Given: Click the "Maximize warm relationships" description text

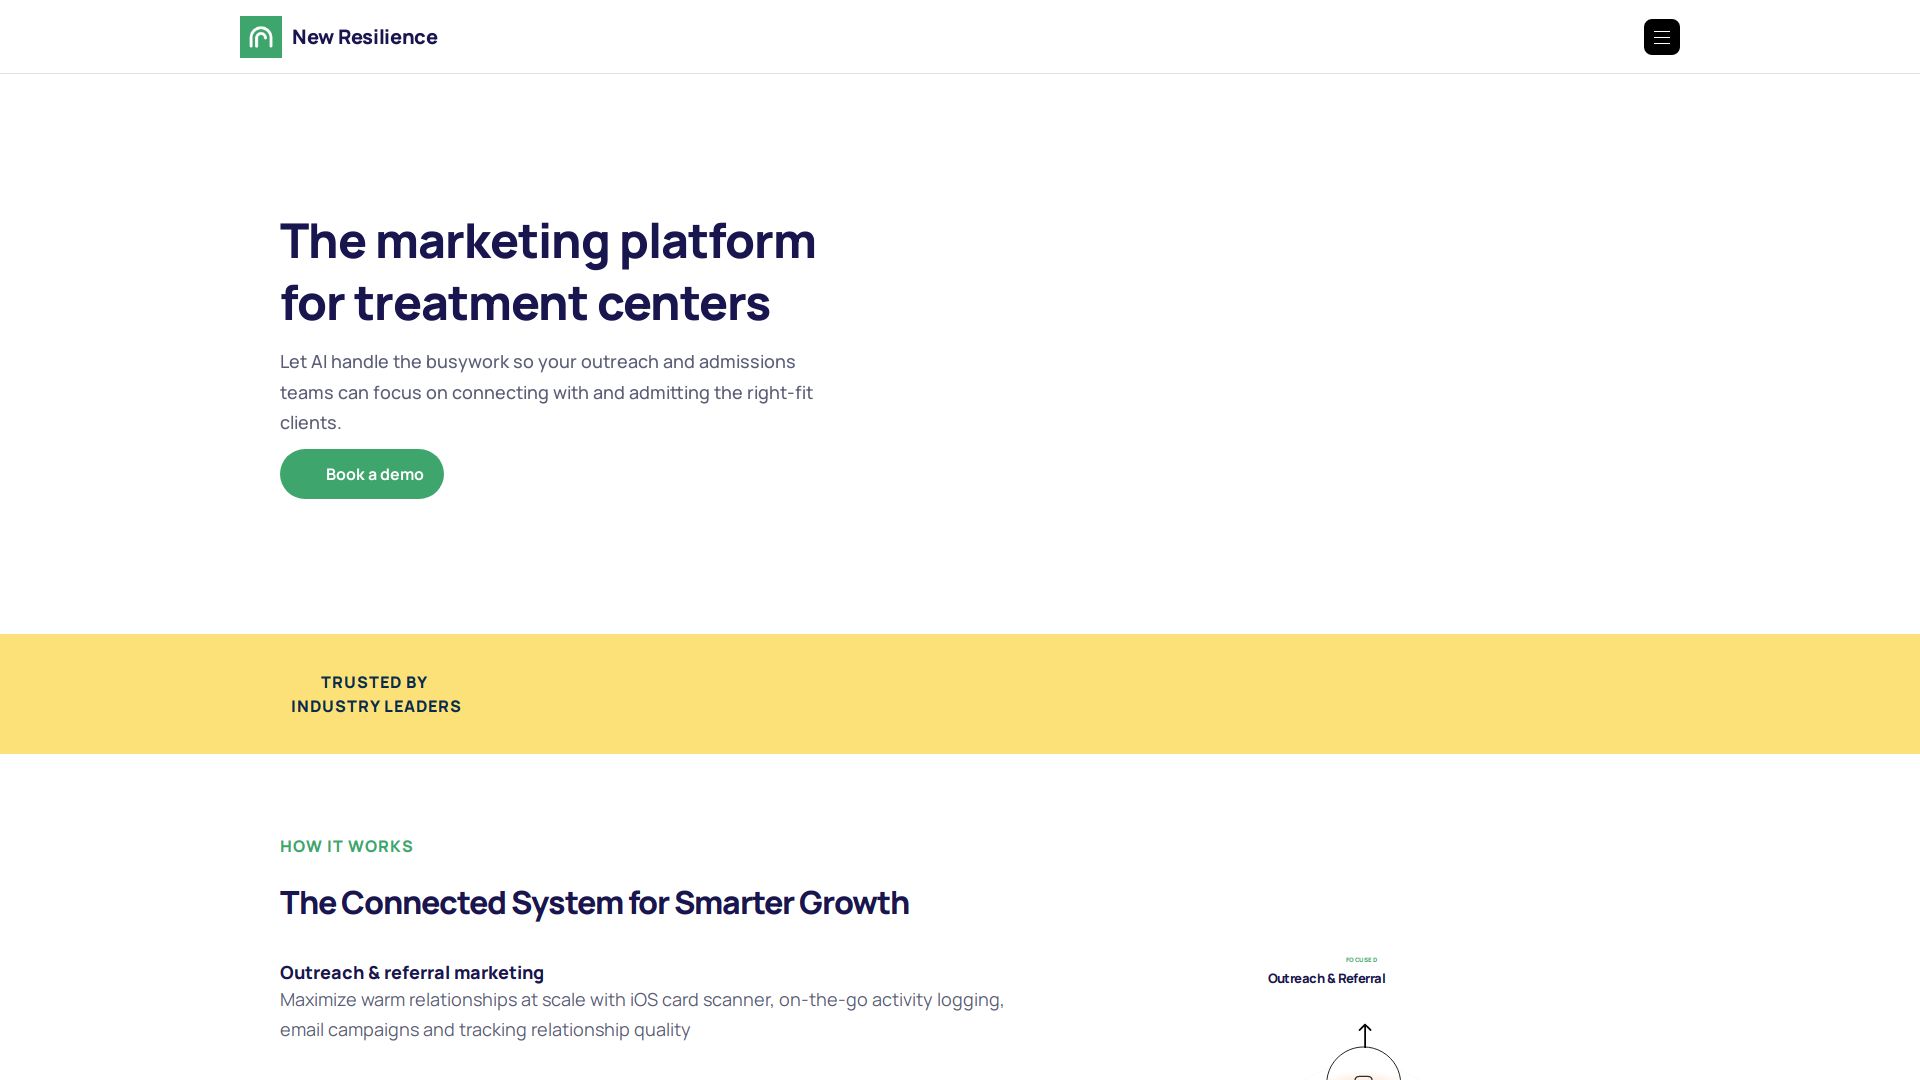Looking at the screenshot, I should pos(642,1015).
